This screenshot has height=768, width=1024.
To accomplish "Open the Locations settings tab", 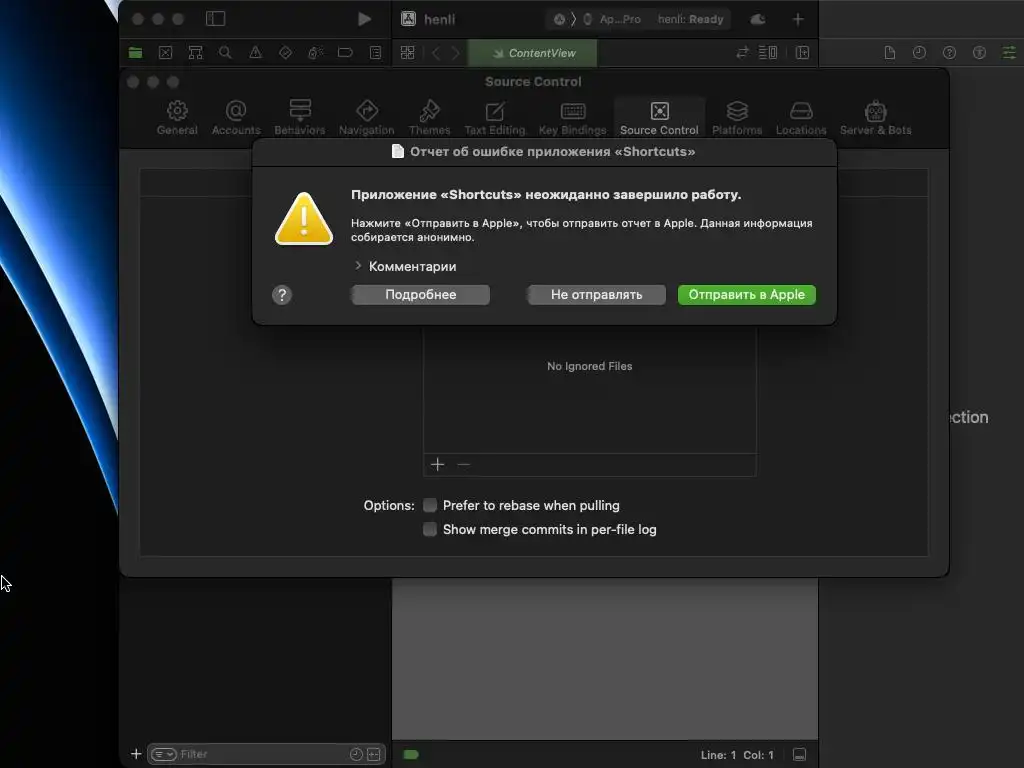I will pos(801,118).
